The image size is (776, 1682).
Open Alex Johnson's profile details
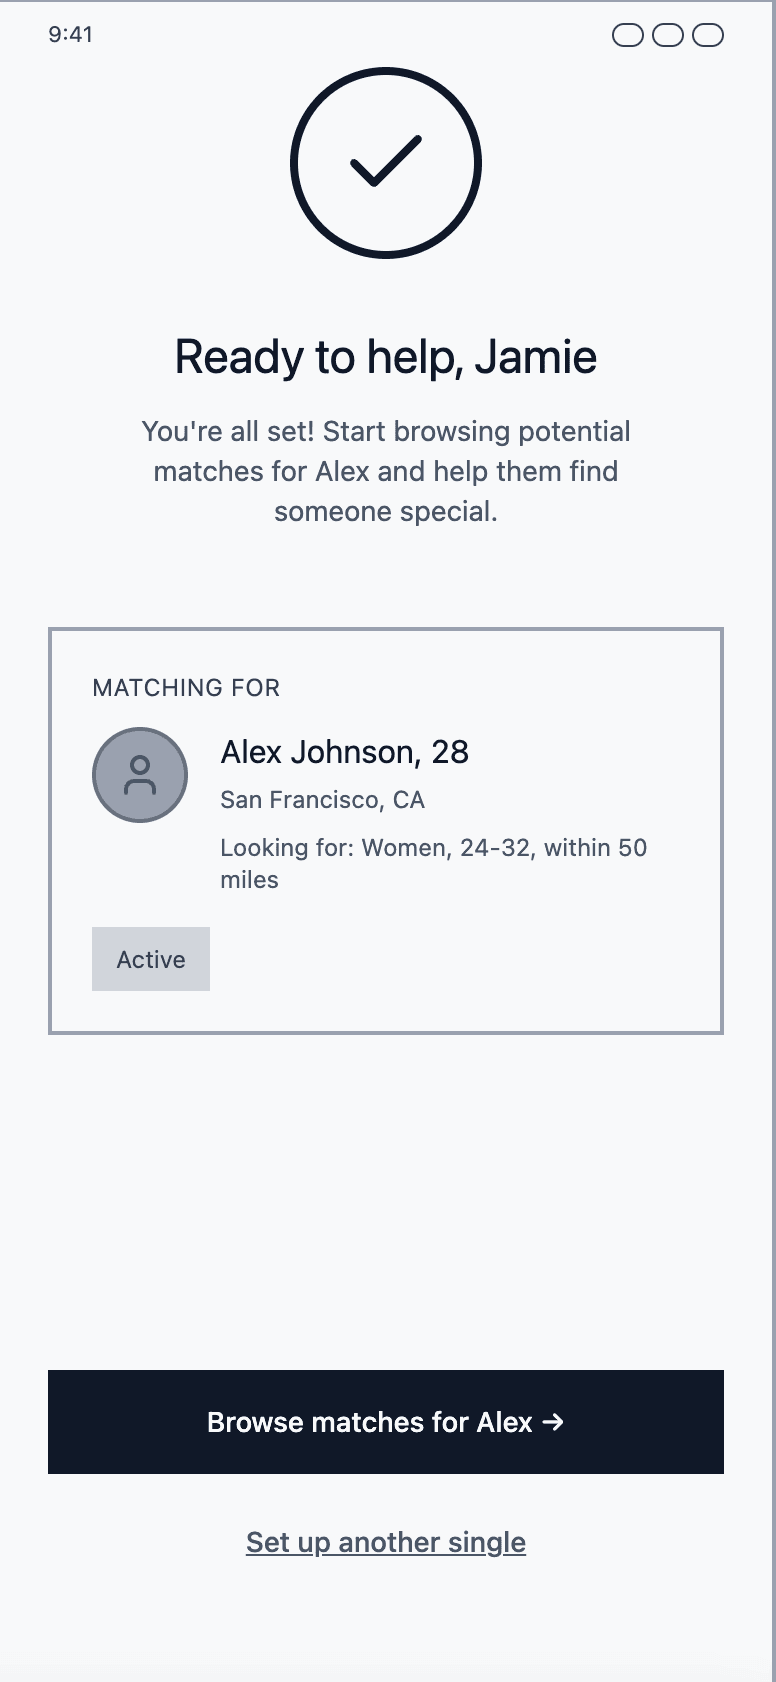(344, 752)
